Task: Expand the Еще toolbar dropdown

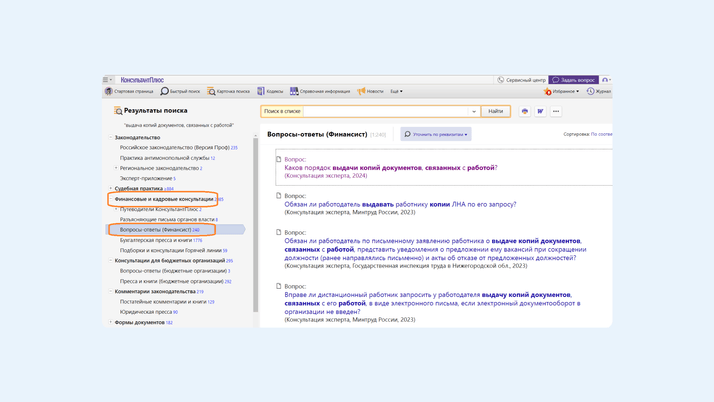Action: (x=396, y=91)
